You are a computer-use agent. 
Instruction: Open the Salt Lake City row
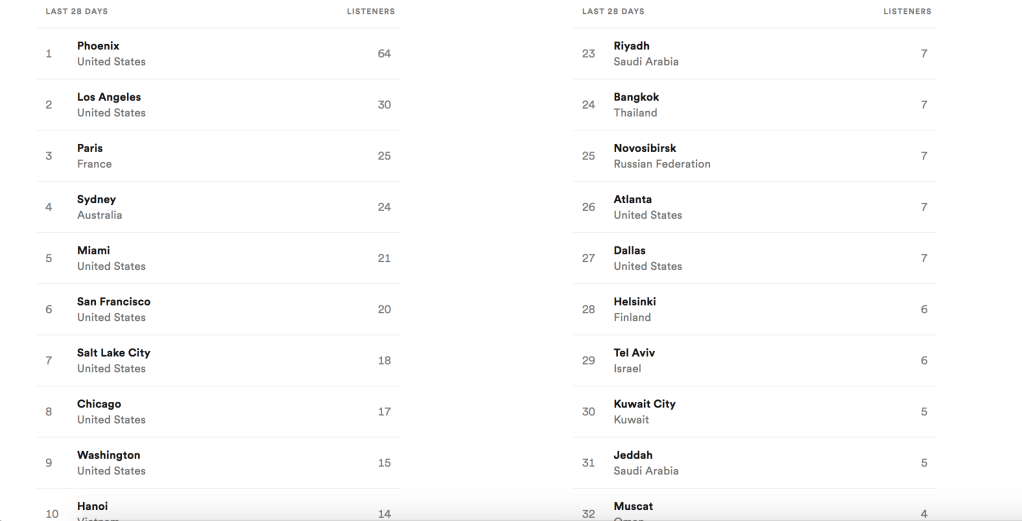tap(218, 360)
